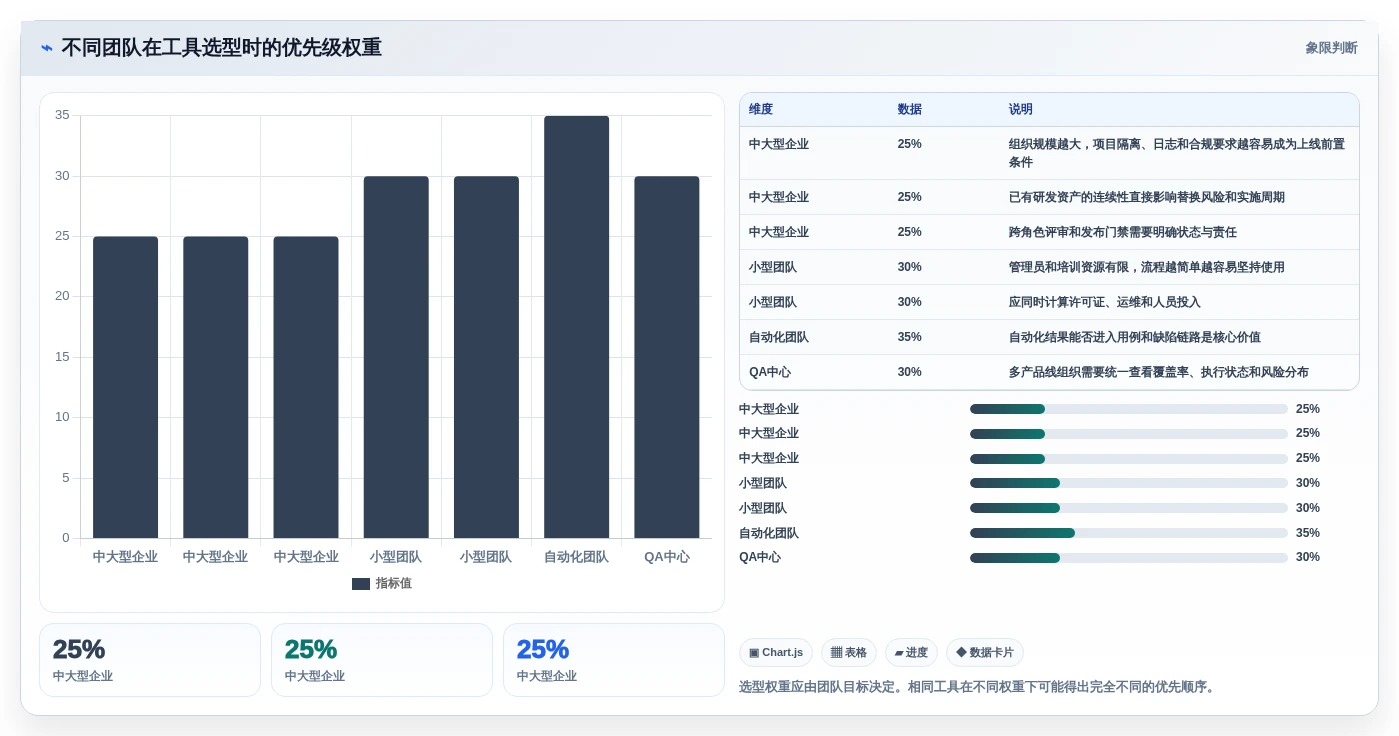Click the blue 25% stat card
Screen dimensions: 1399x736
point(614,660)
